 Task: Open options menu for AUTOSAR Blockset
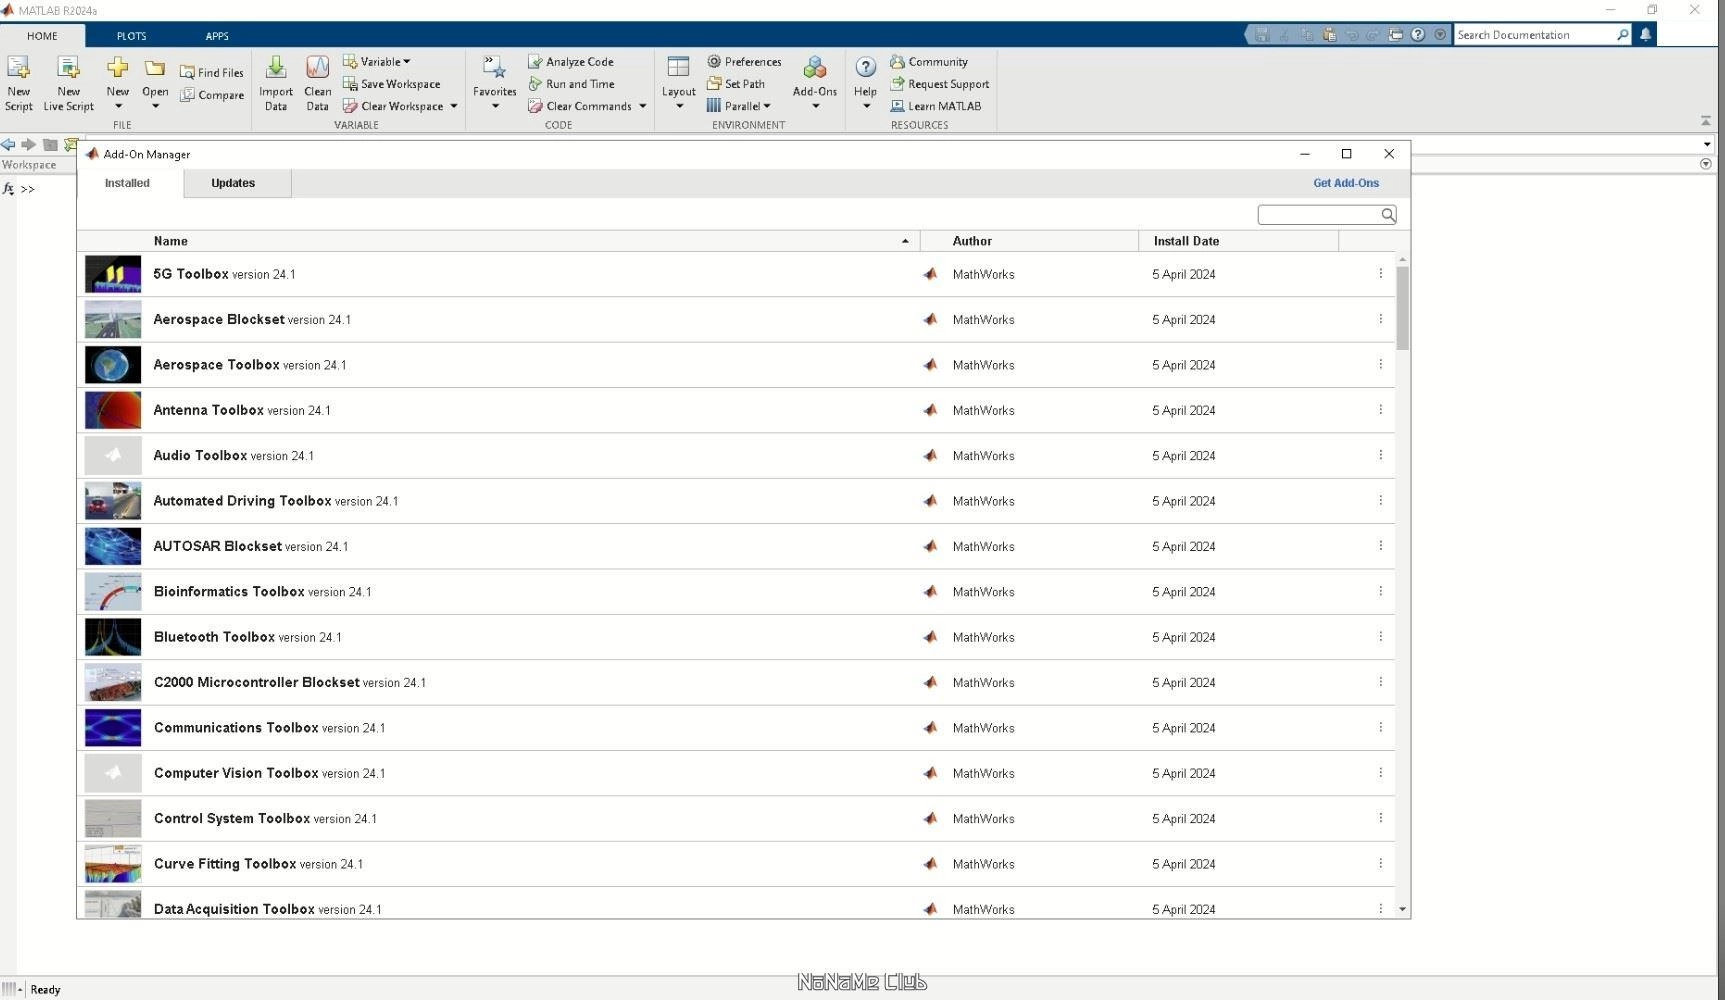[x=1381, y=546]
